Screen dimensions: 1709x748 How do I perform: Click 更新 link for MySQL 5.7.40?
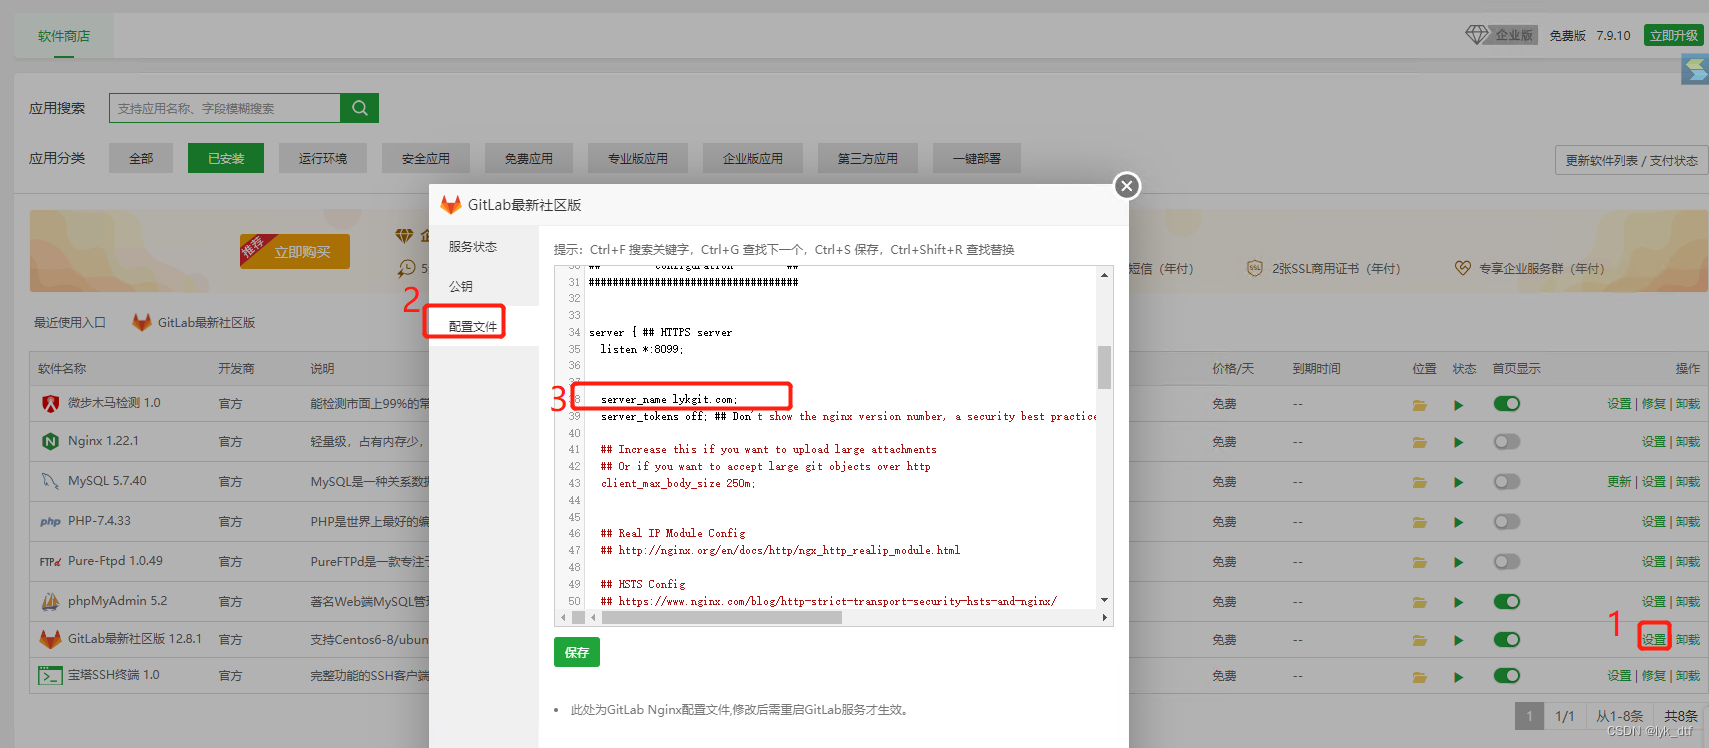point(1619,481)
